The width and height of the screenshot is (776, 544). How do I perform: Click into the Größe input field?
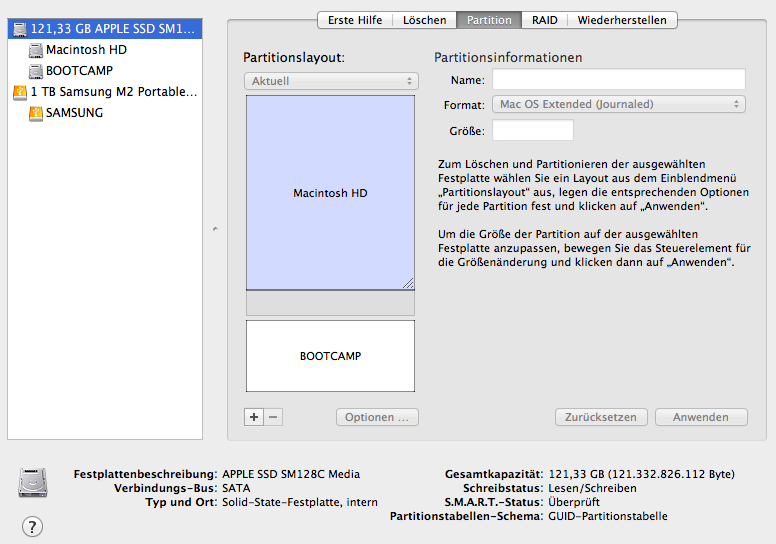[x=533, y=130]
